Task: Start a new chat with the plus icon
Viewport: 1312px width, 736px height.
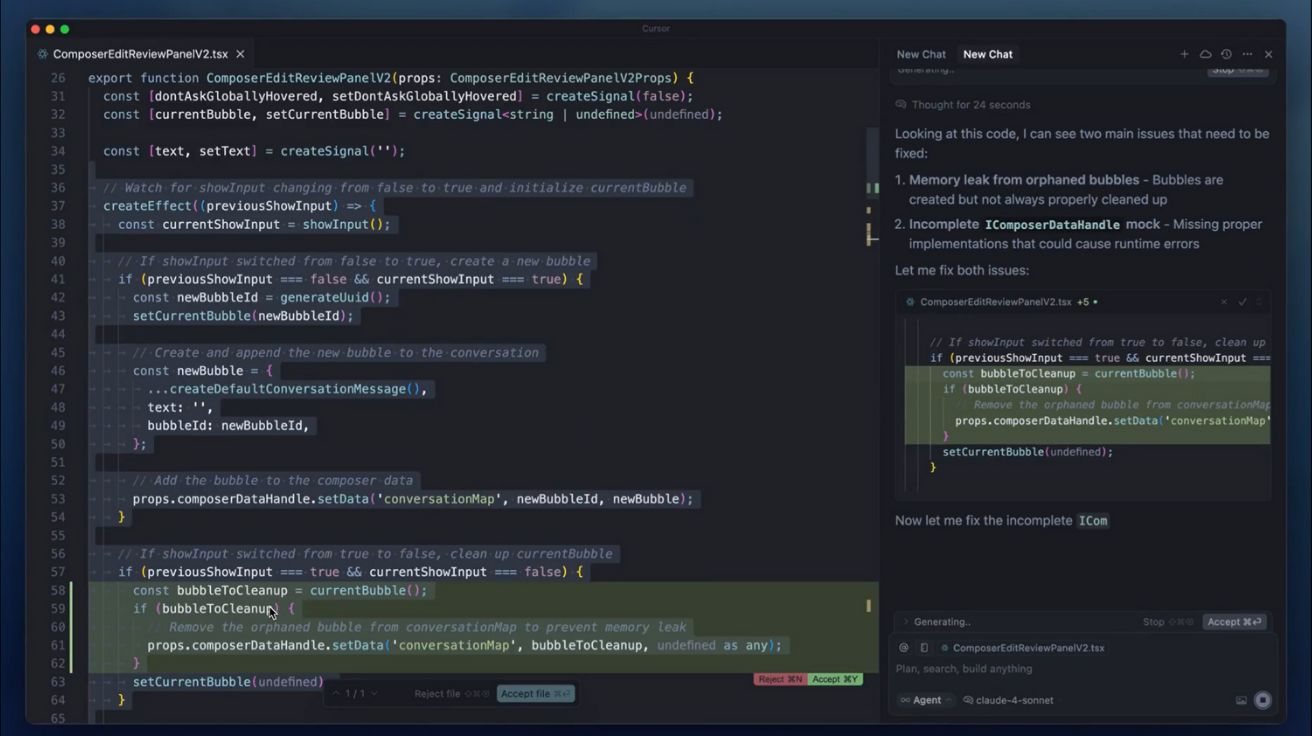Action: pos(1184,54)
